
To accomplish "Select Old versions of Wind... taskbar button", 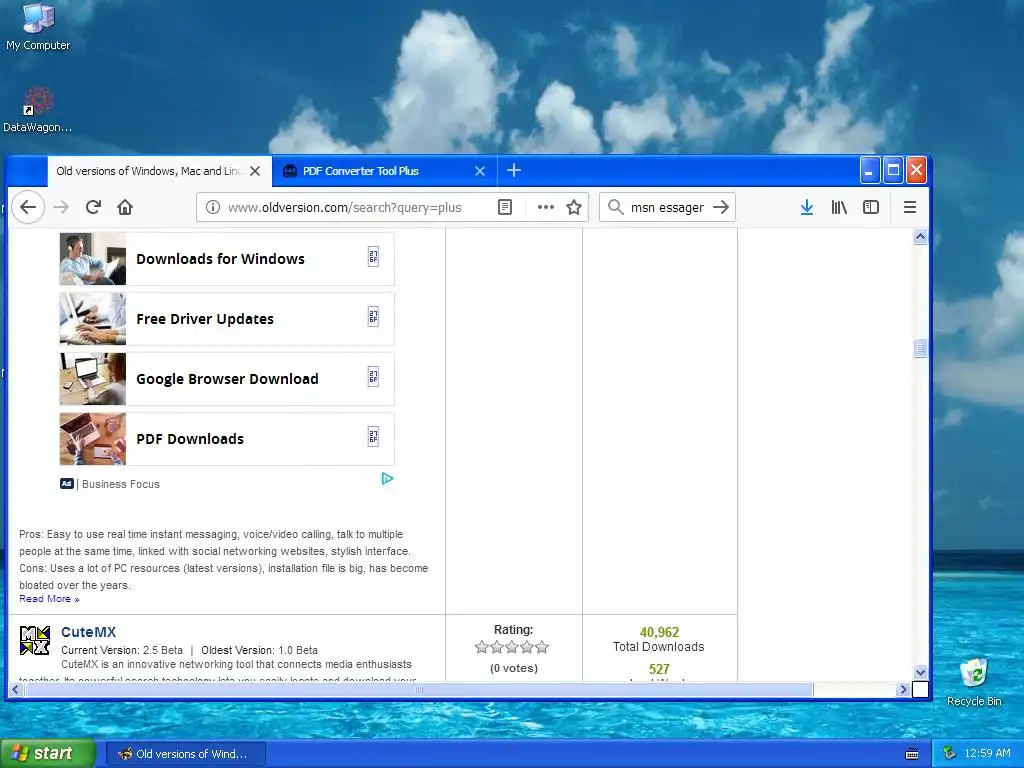I will 185,754.
